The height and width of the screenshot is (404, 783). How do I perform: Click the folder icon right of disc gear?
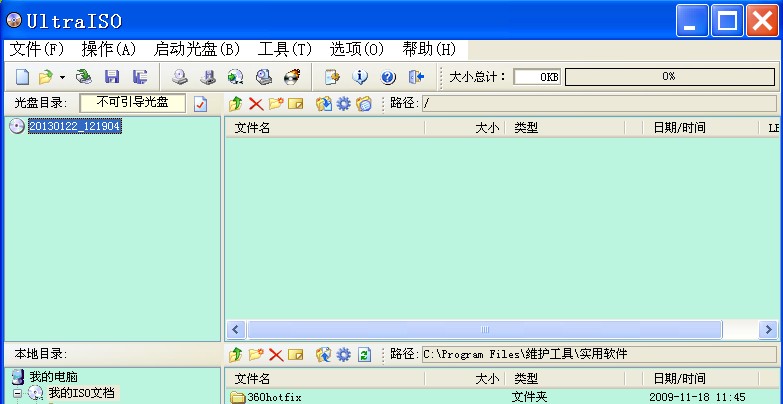point(364,104)
